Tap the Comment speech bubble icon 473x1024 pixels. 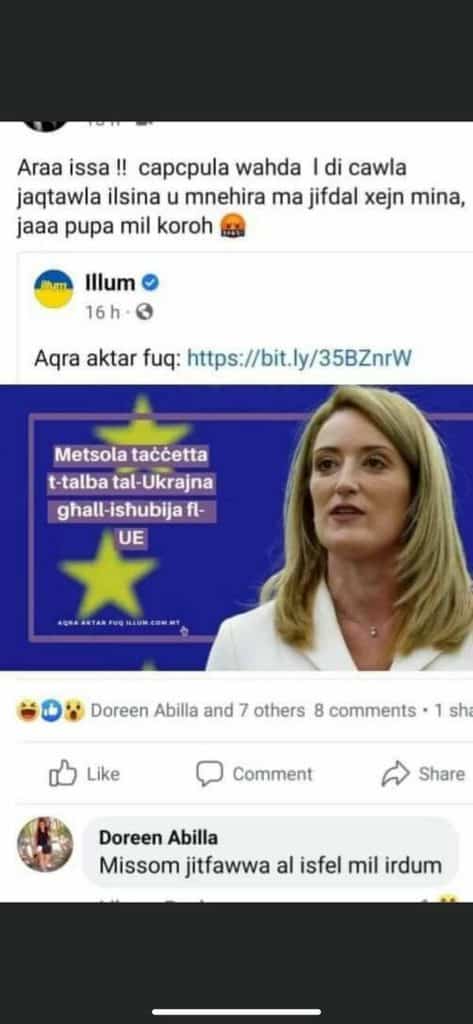[210, 775]
